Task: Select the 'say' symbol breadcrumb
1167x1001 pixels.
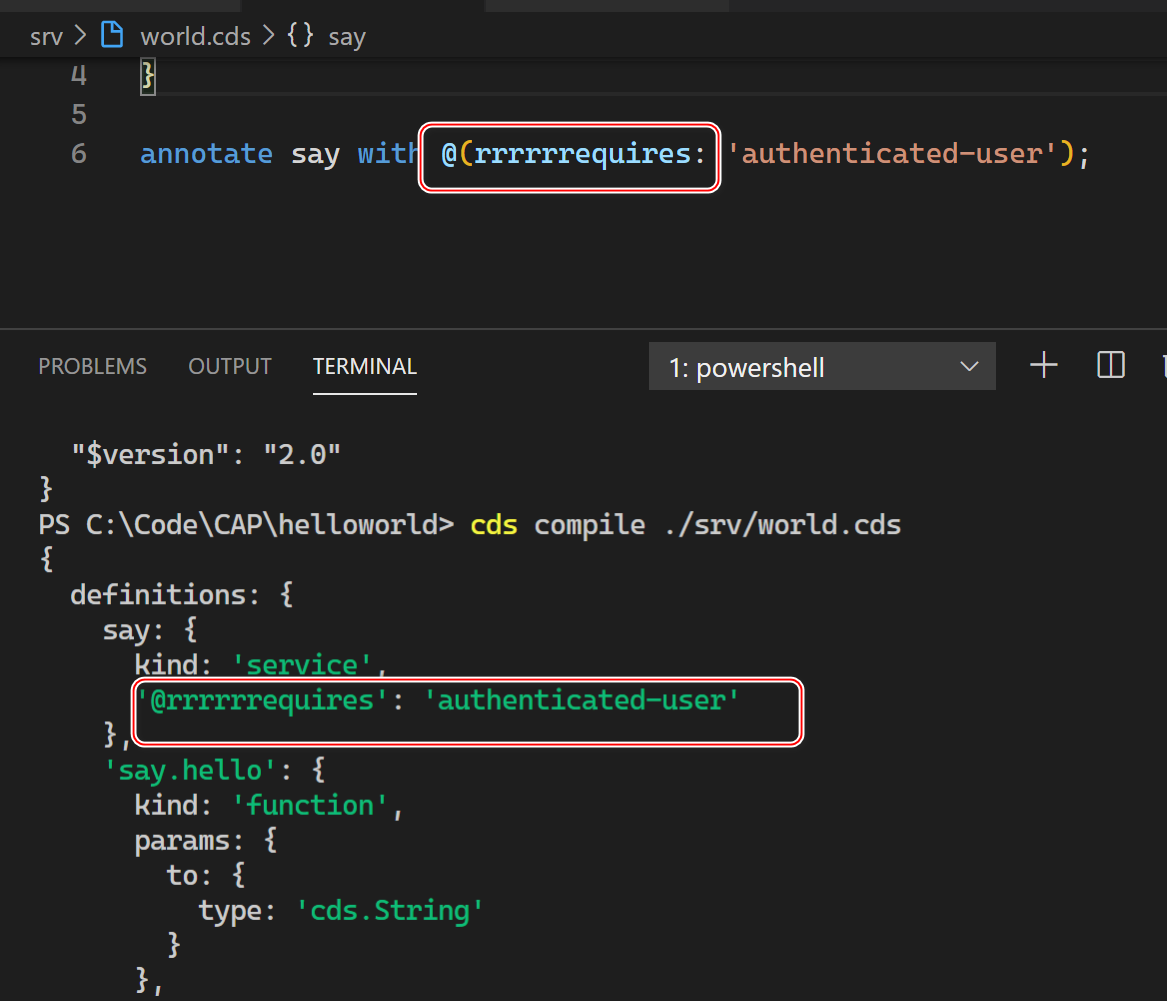Action: [347, 37]
